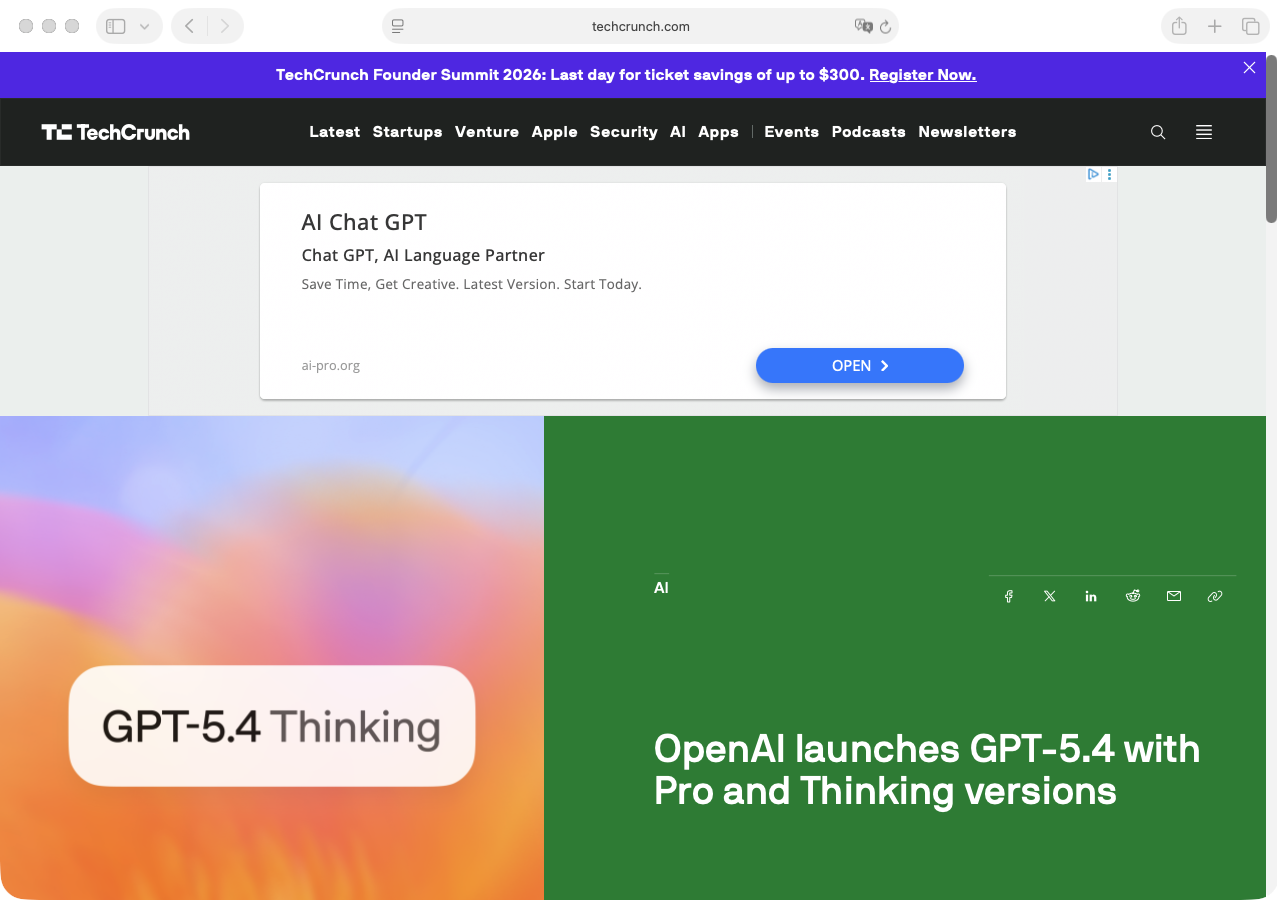Open TechCrunch search with the magnifier icon

(x=1157, y=131)
